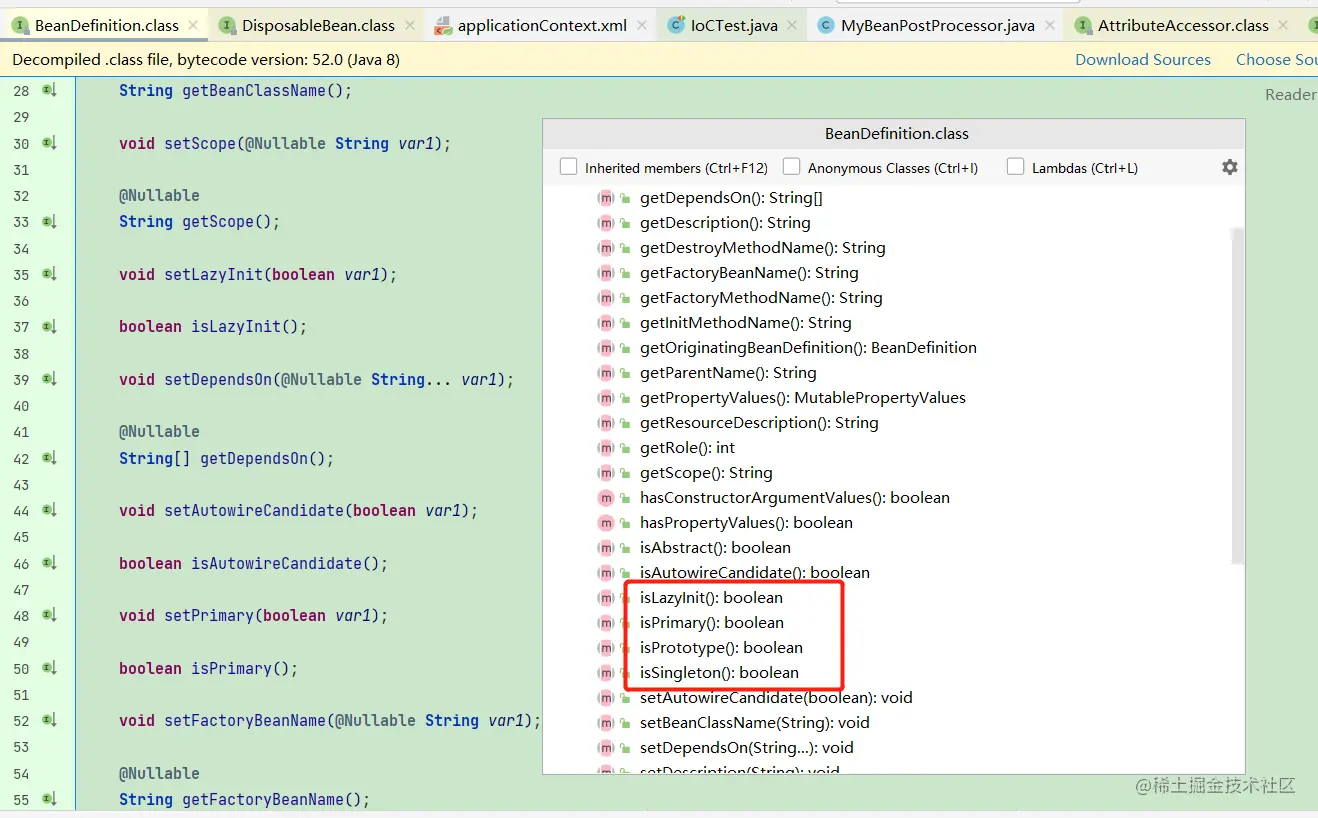Select getScope(): String entry in popup
Screen dimensions: 1318x818
(706, 473)
